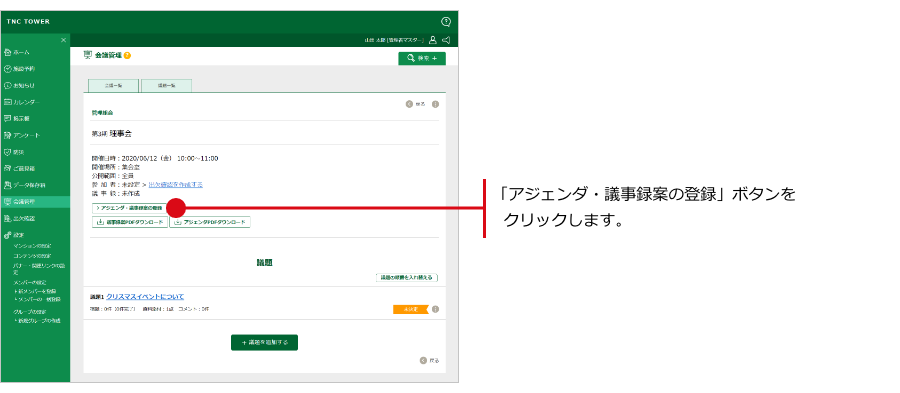This screenshot has height=393, width=900.
Task: Click アジェンダ・議事録案の登録 button
Action: (129, 208)
